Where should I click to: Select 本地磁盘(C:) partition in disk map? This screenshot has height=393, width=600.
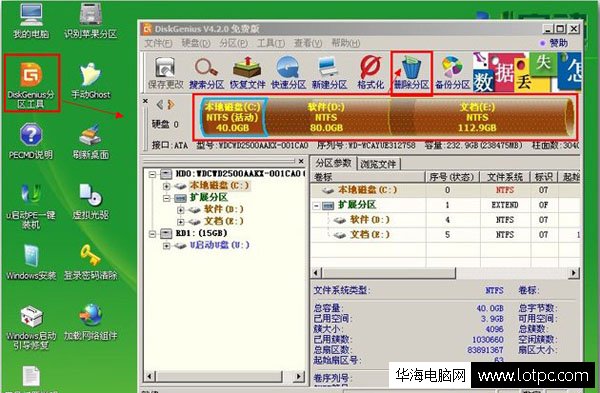[x=233, y=117]
